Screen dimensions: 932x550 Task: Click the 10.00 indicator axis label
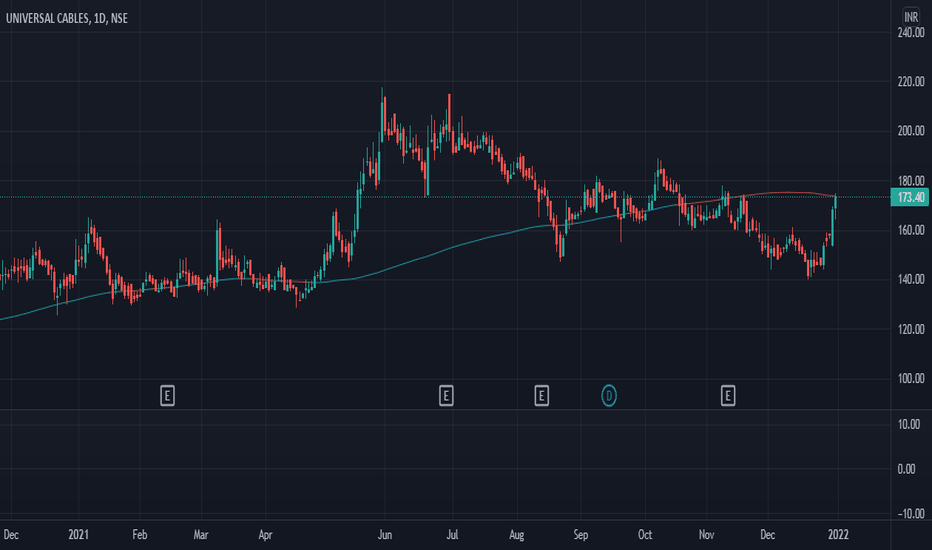pyautogui.click(x=909, y=425)
